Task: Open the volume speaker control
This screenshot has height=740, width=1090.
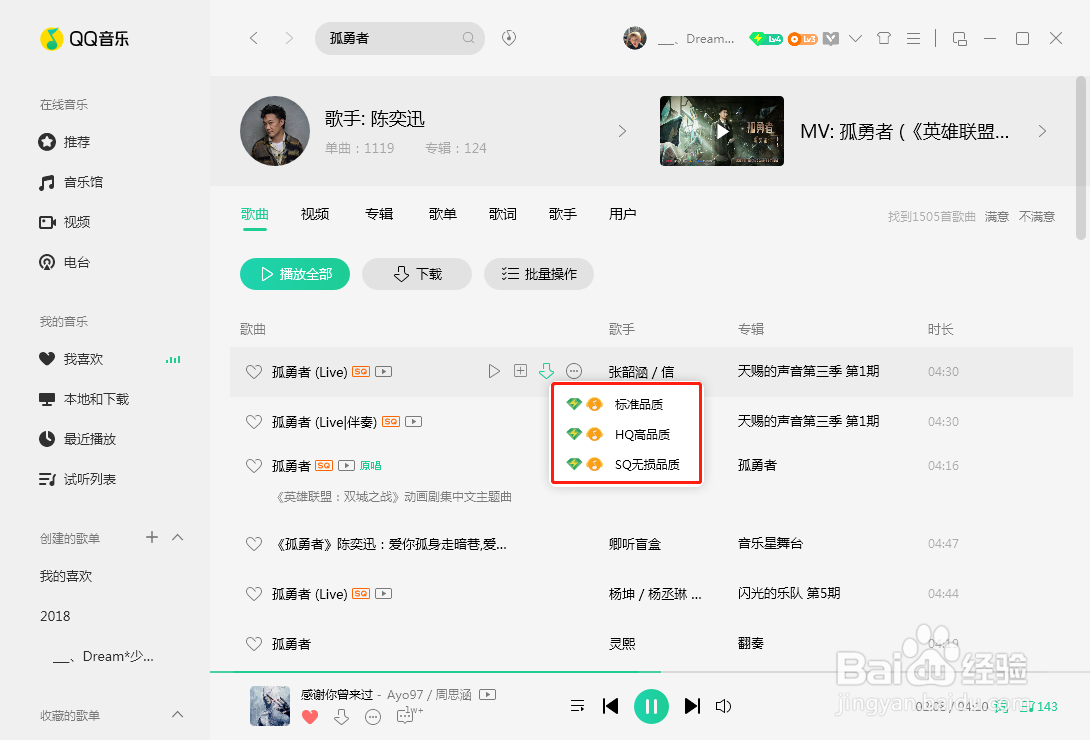Action: 724,707
